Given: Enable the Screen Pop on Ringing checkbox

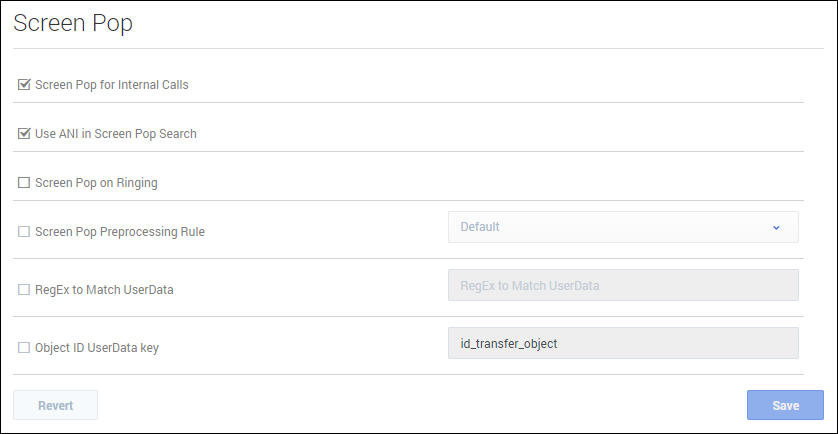Looking at the screenshot, I should point(24,183).
